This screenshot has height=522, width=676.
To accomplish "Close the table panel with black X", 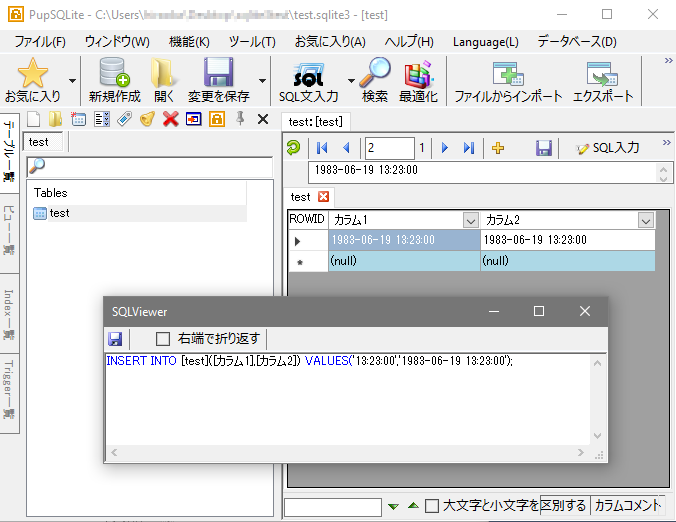I will click(263, 119).
